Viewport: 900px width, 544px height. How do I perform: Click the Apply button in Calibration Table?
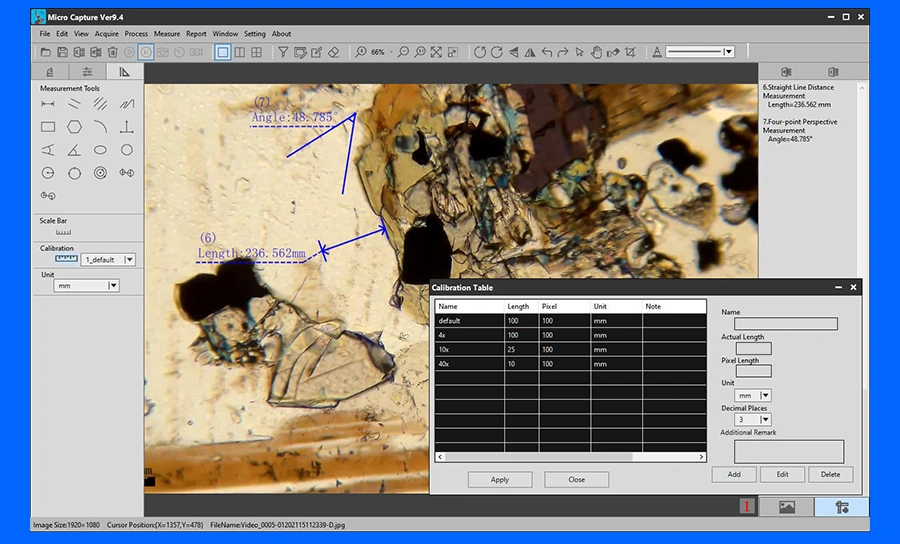pyautogui.click(x=500, y=480)
